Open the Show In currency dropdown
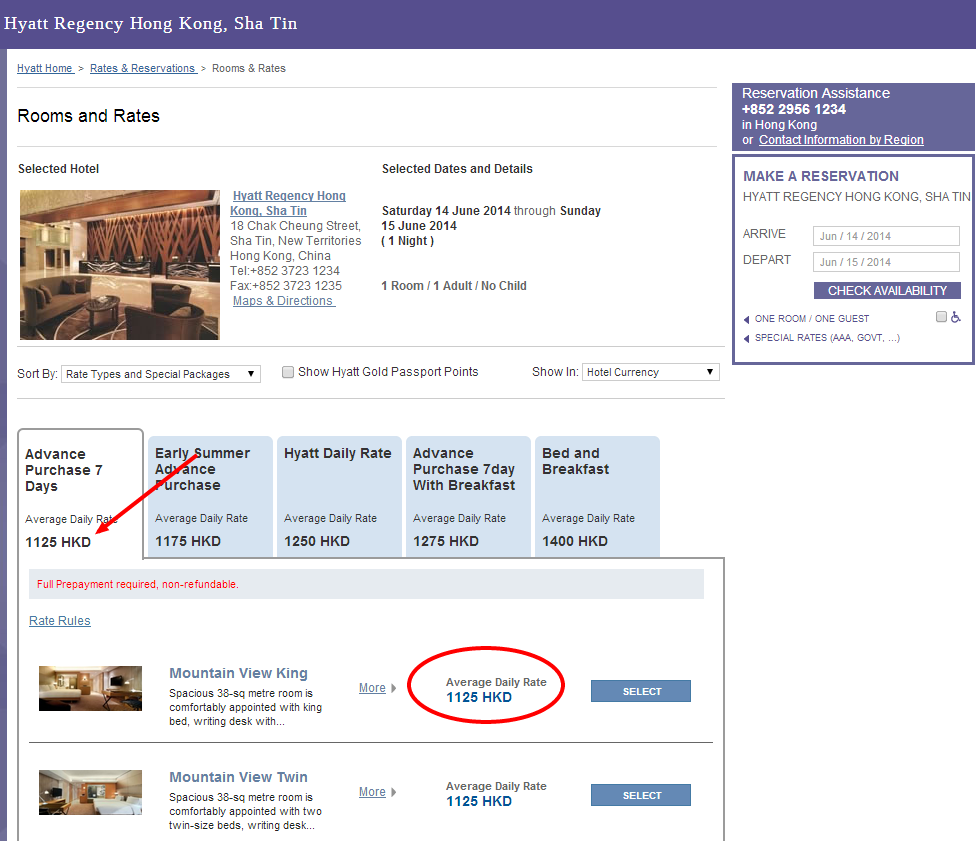This screenshot has width=976, height=841. point(650,372)
